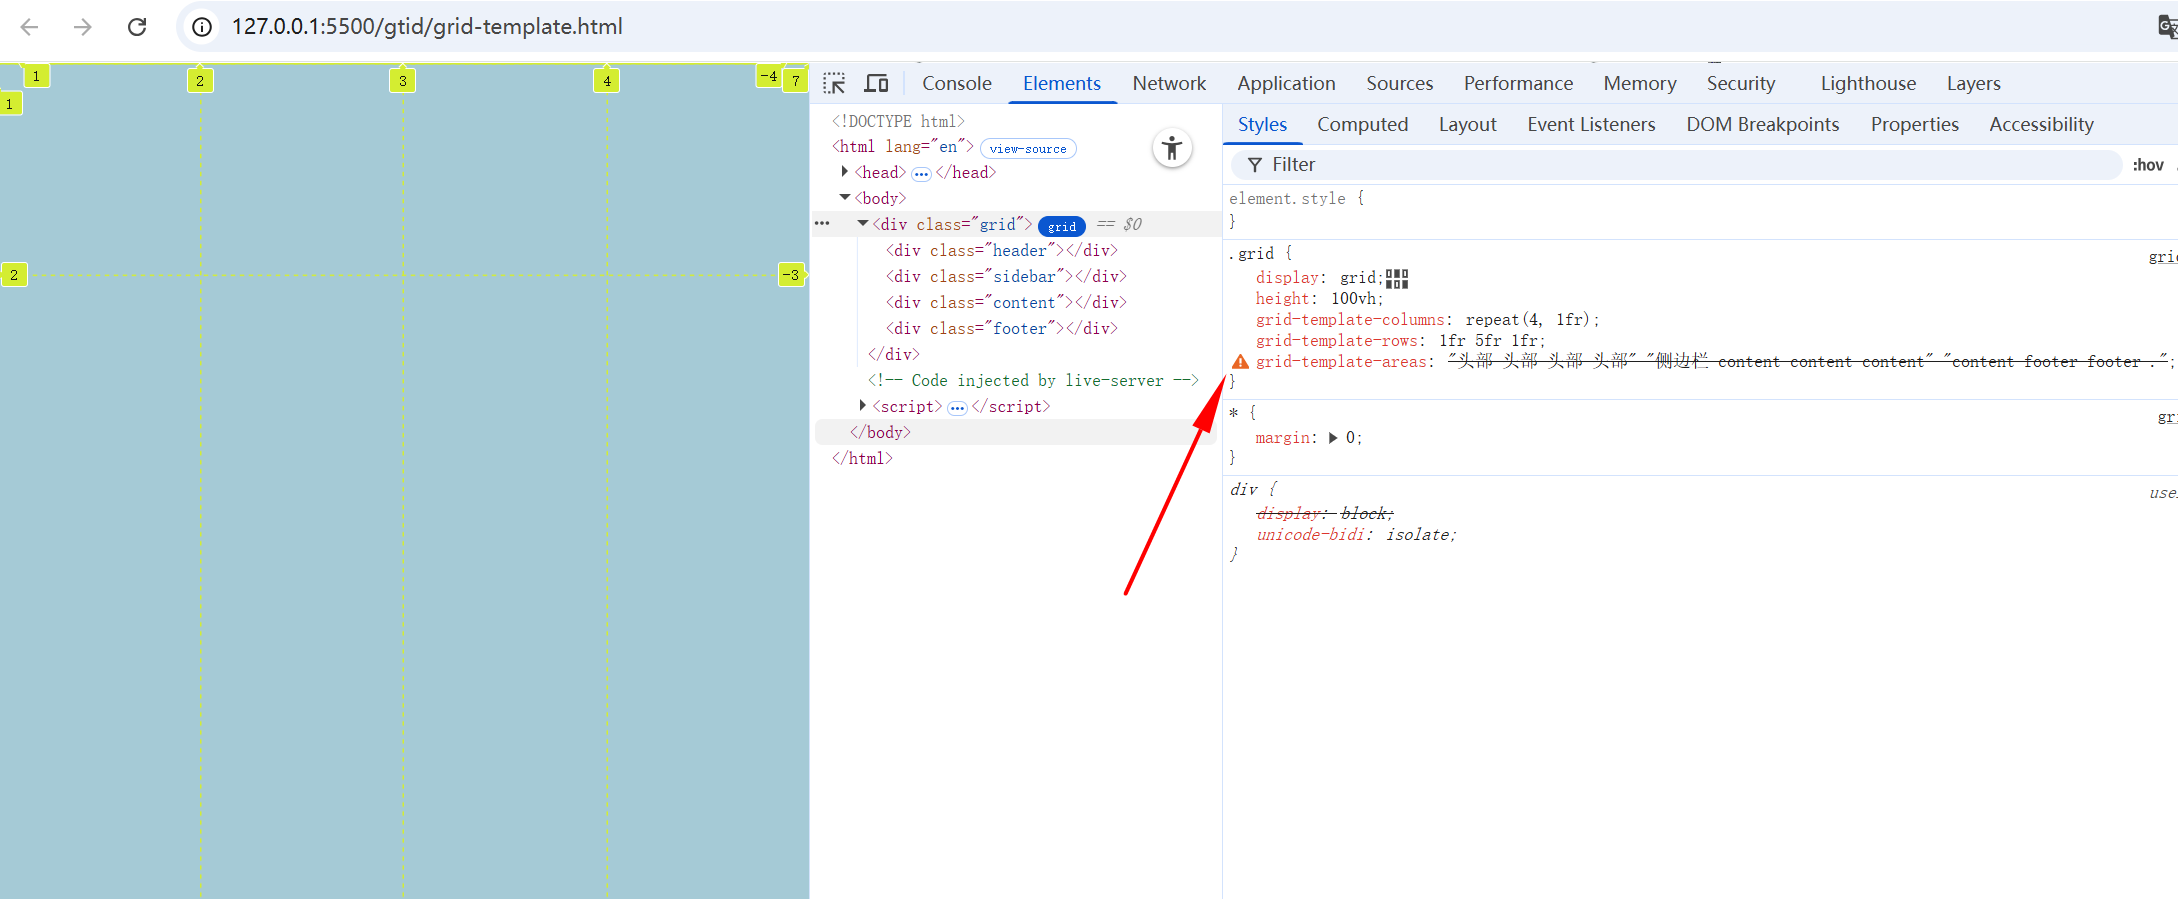Collapse the div class grid node
Viewport: 2178px width, 899px height.
[862, 224]
